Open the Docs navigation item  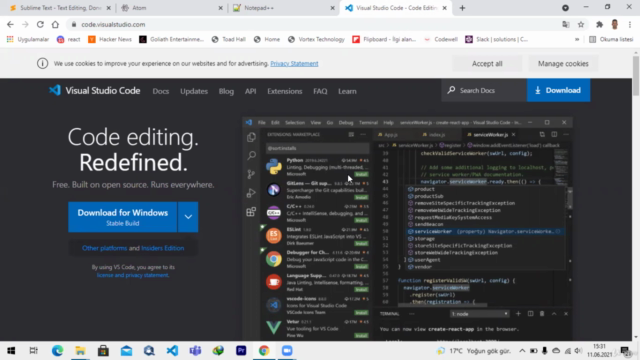(161, 91)
